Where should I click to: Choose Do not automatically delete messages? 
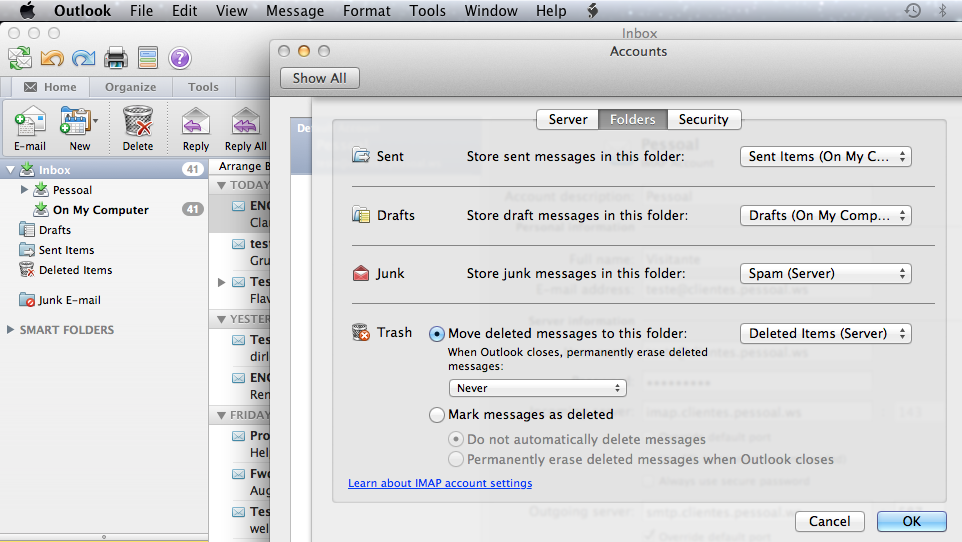pyautogui.click(x=455, y=439)
